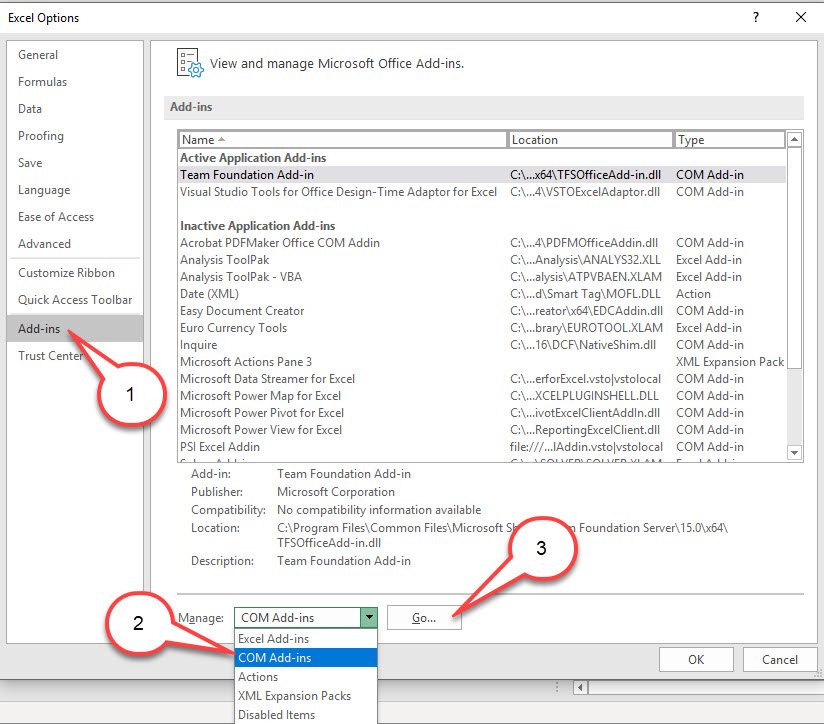Select Acrobat PDFMaker Office COM Addin
The height and width of the screenshot is (724, 824).
[x=482, y=243]
